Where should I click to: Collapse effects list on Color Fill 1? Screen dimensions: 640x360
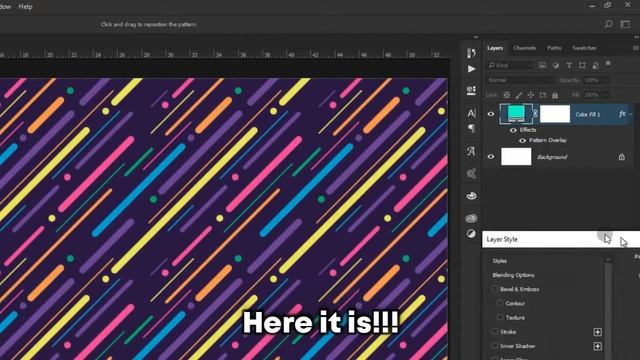pos(631,114)
